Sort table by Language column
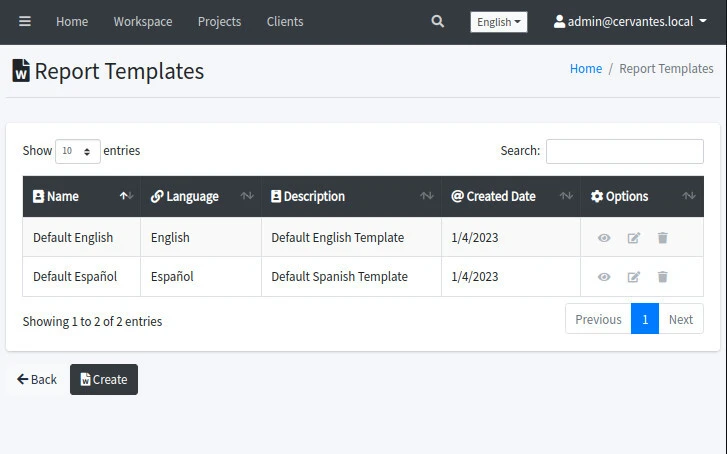 (200, 197)
